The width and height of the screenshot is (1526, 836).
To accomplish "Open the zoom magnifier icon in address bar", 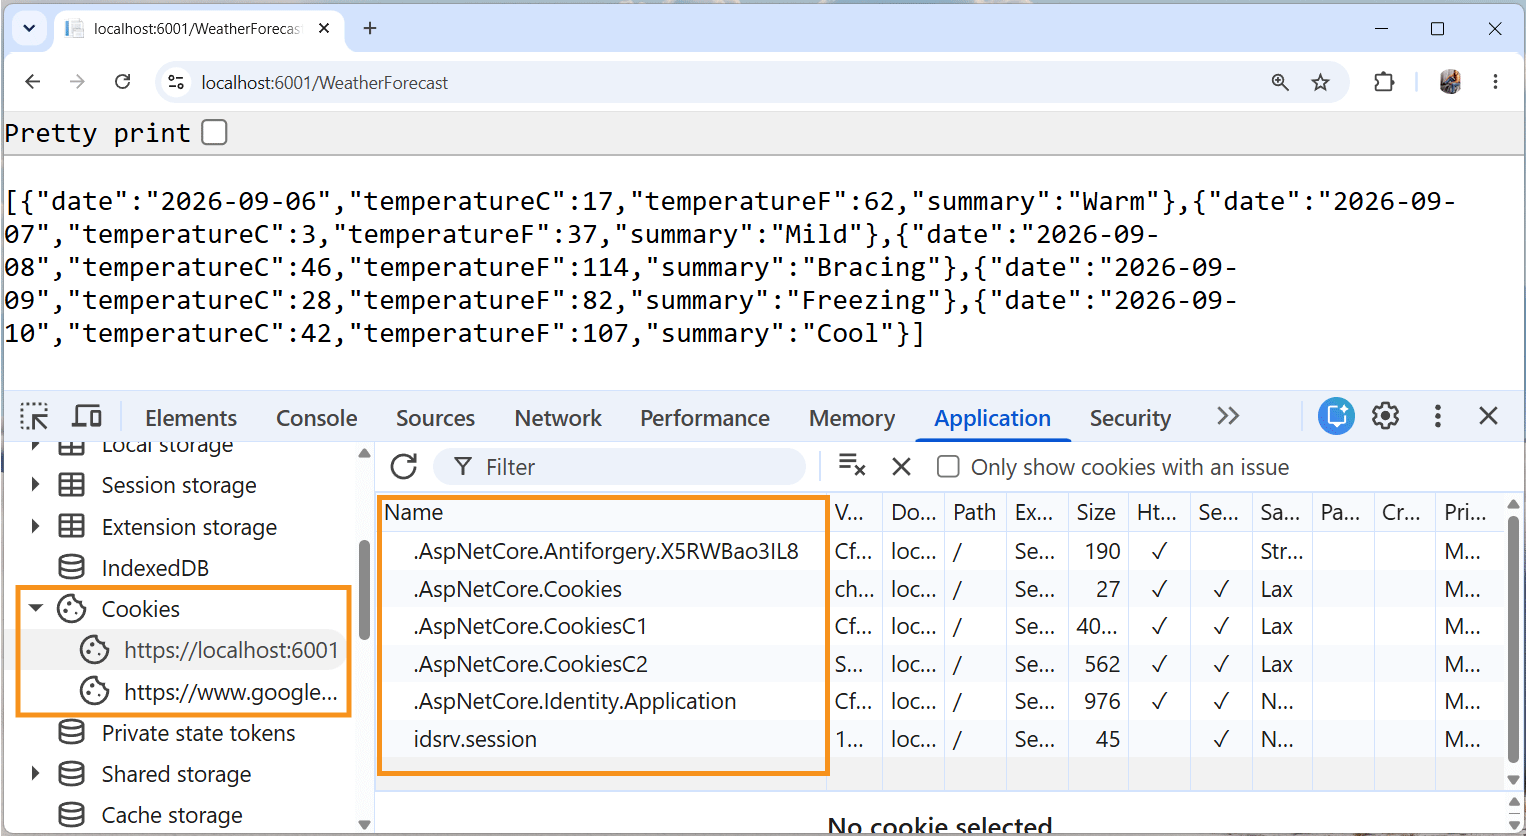I will point(1280,82).
